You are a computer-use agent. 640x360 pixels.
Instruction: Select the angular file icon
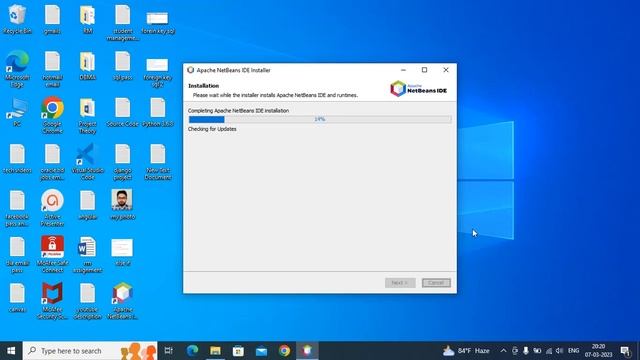pos(87,205)
